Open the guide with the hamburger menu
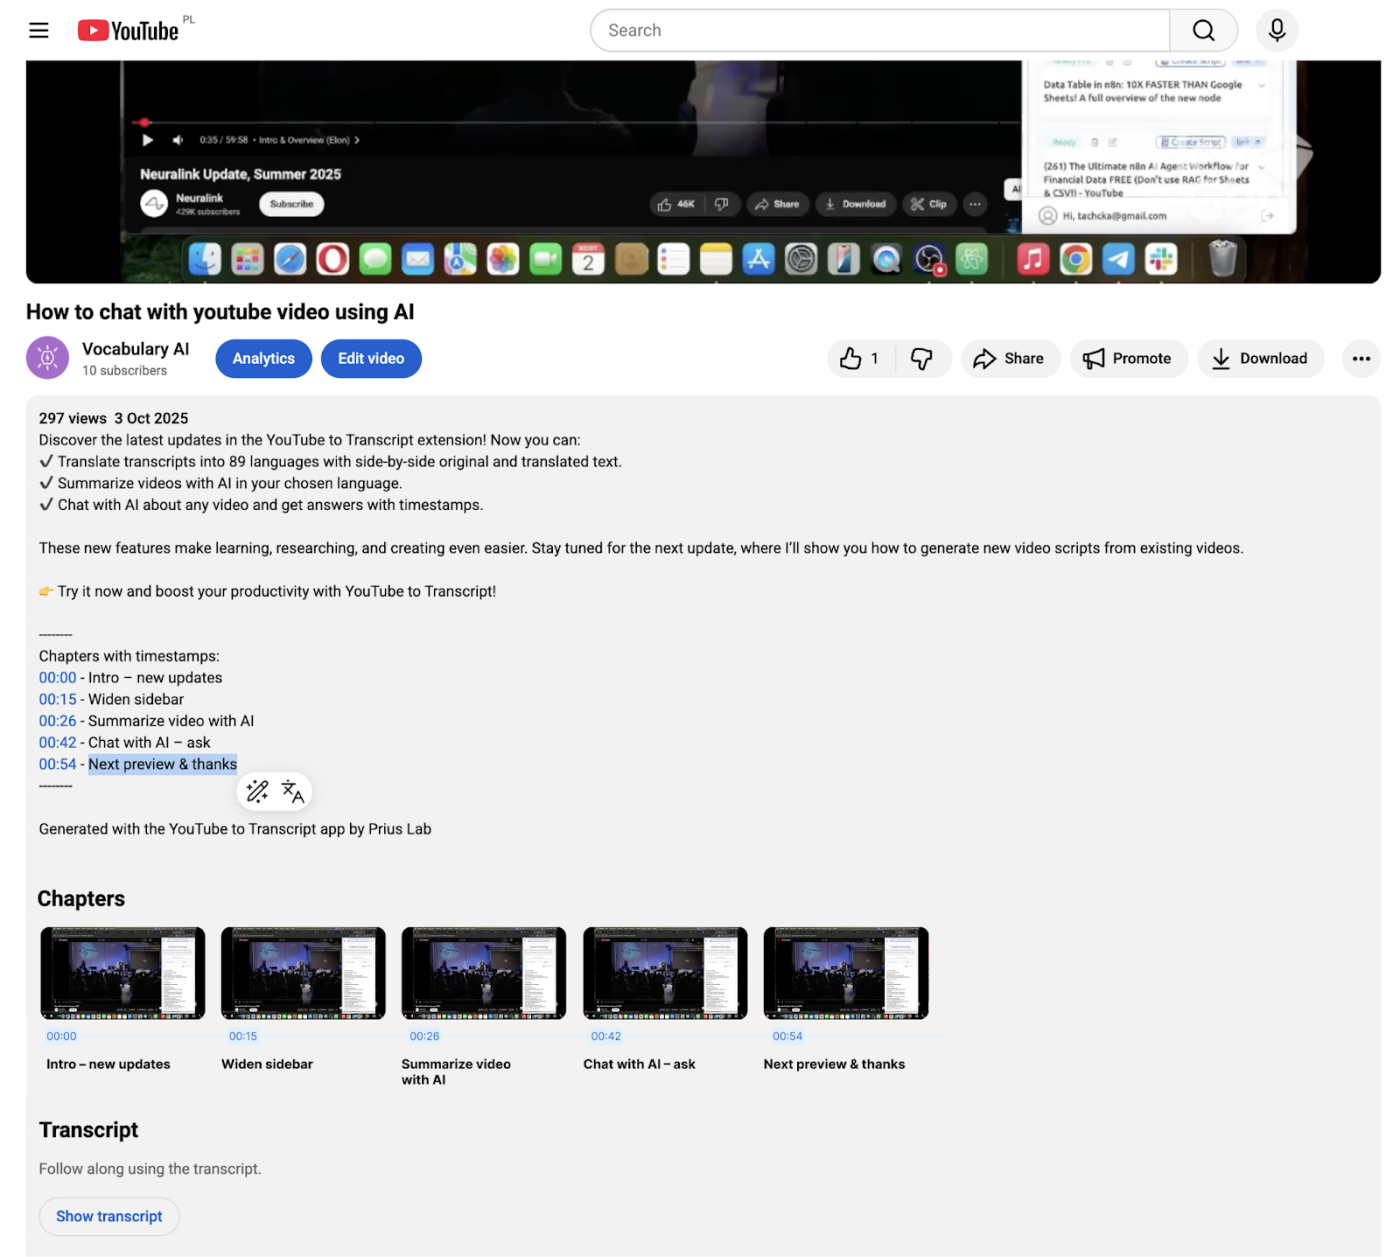Image resolution: width=1400 pixels, height=1257 pixels. coord(38,30)
